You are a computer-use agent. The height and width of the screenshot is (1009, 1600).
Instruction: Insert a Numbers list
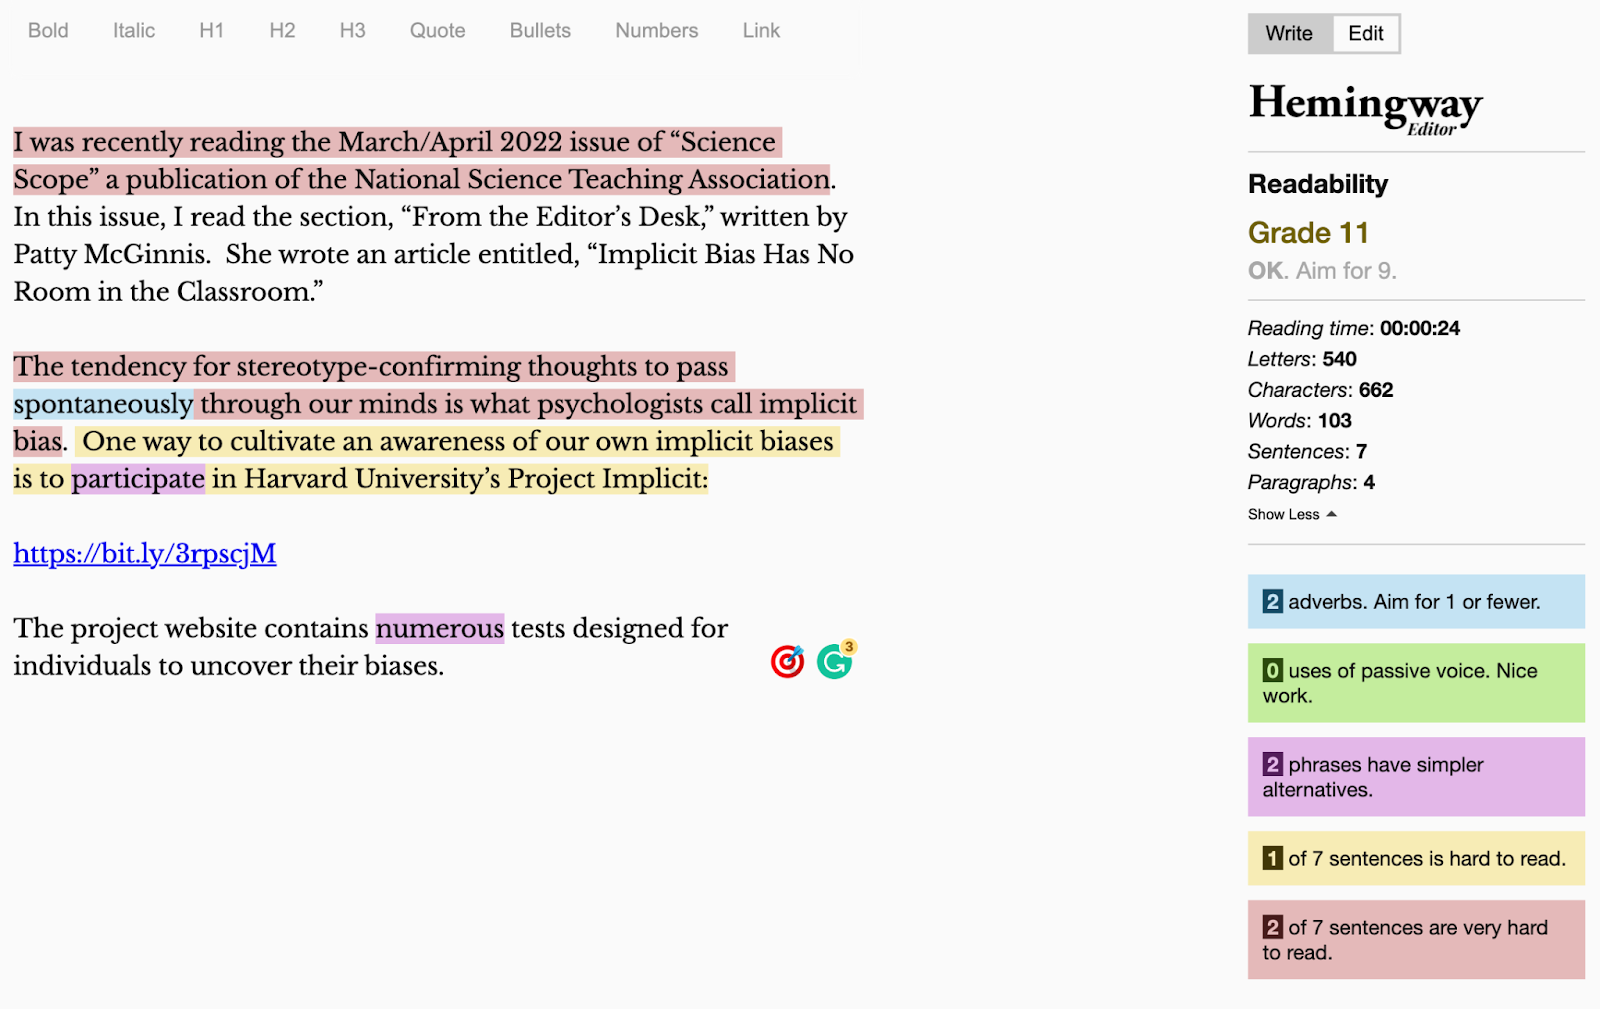click(657, 31)
